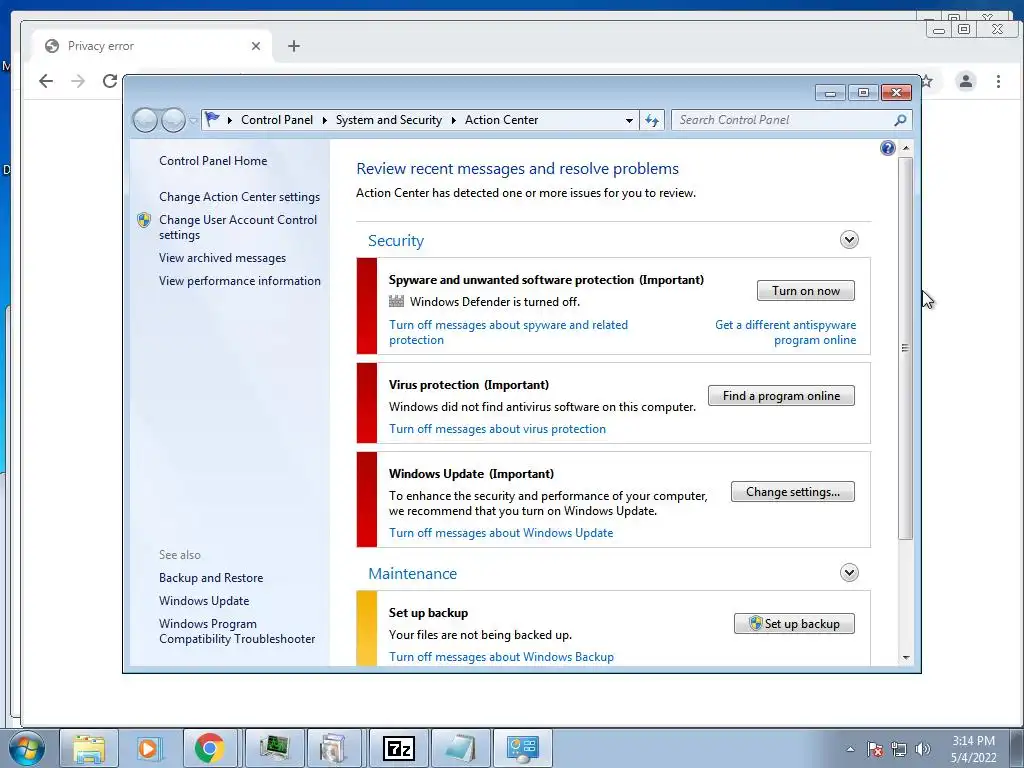Collapse the Security section chevron
The width and height of the screenshot is (1024, 768).
tap(849, 240)
